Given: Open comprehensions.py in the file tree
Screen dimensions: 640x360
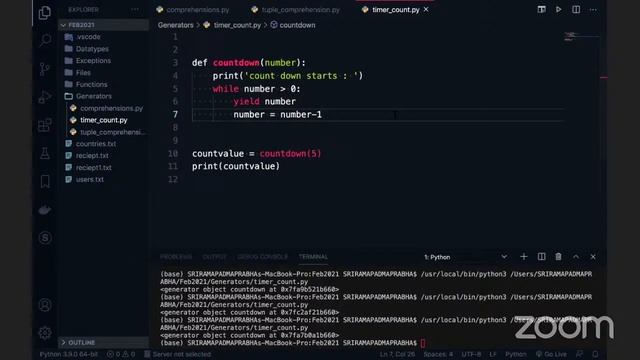Looking at the screenshot, I should click(x=111, y=108).
